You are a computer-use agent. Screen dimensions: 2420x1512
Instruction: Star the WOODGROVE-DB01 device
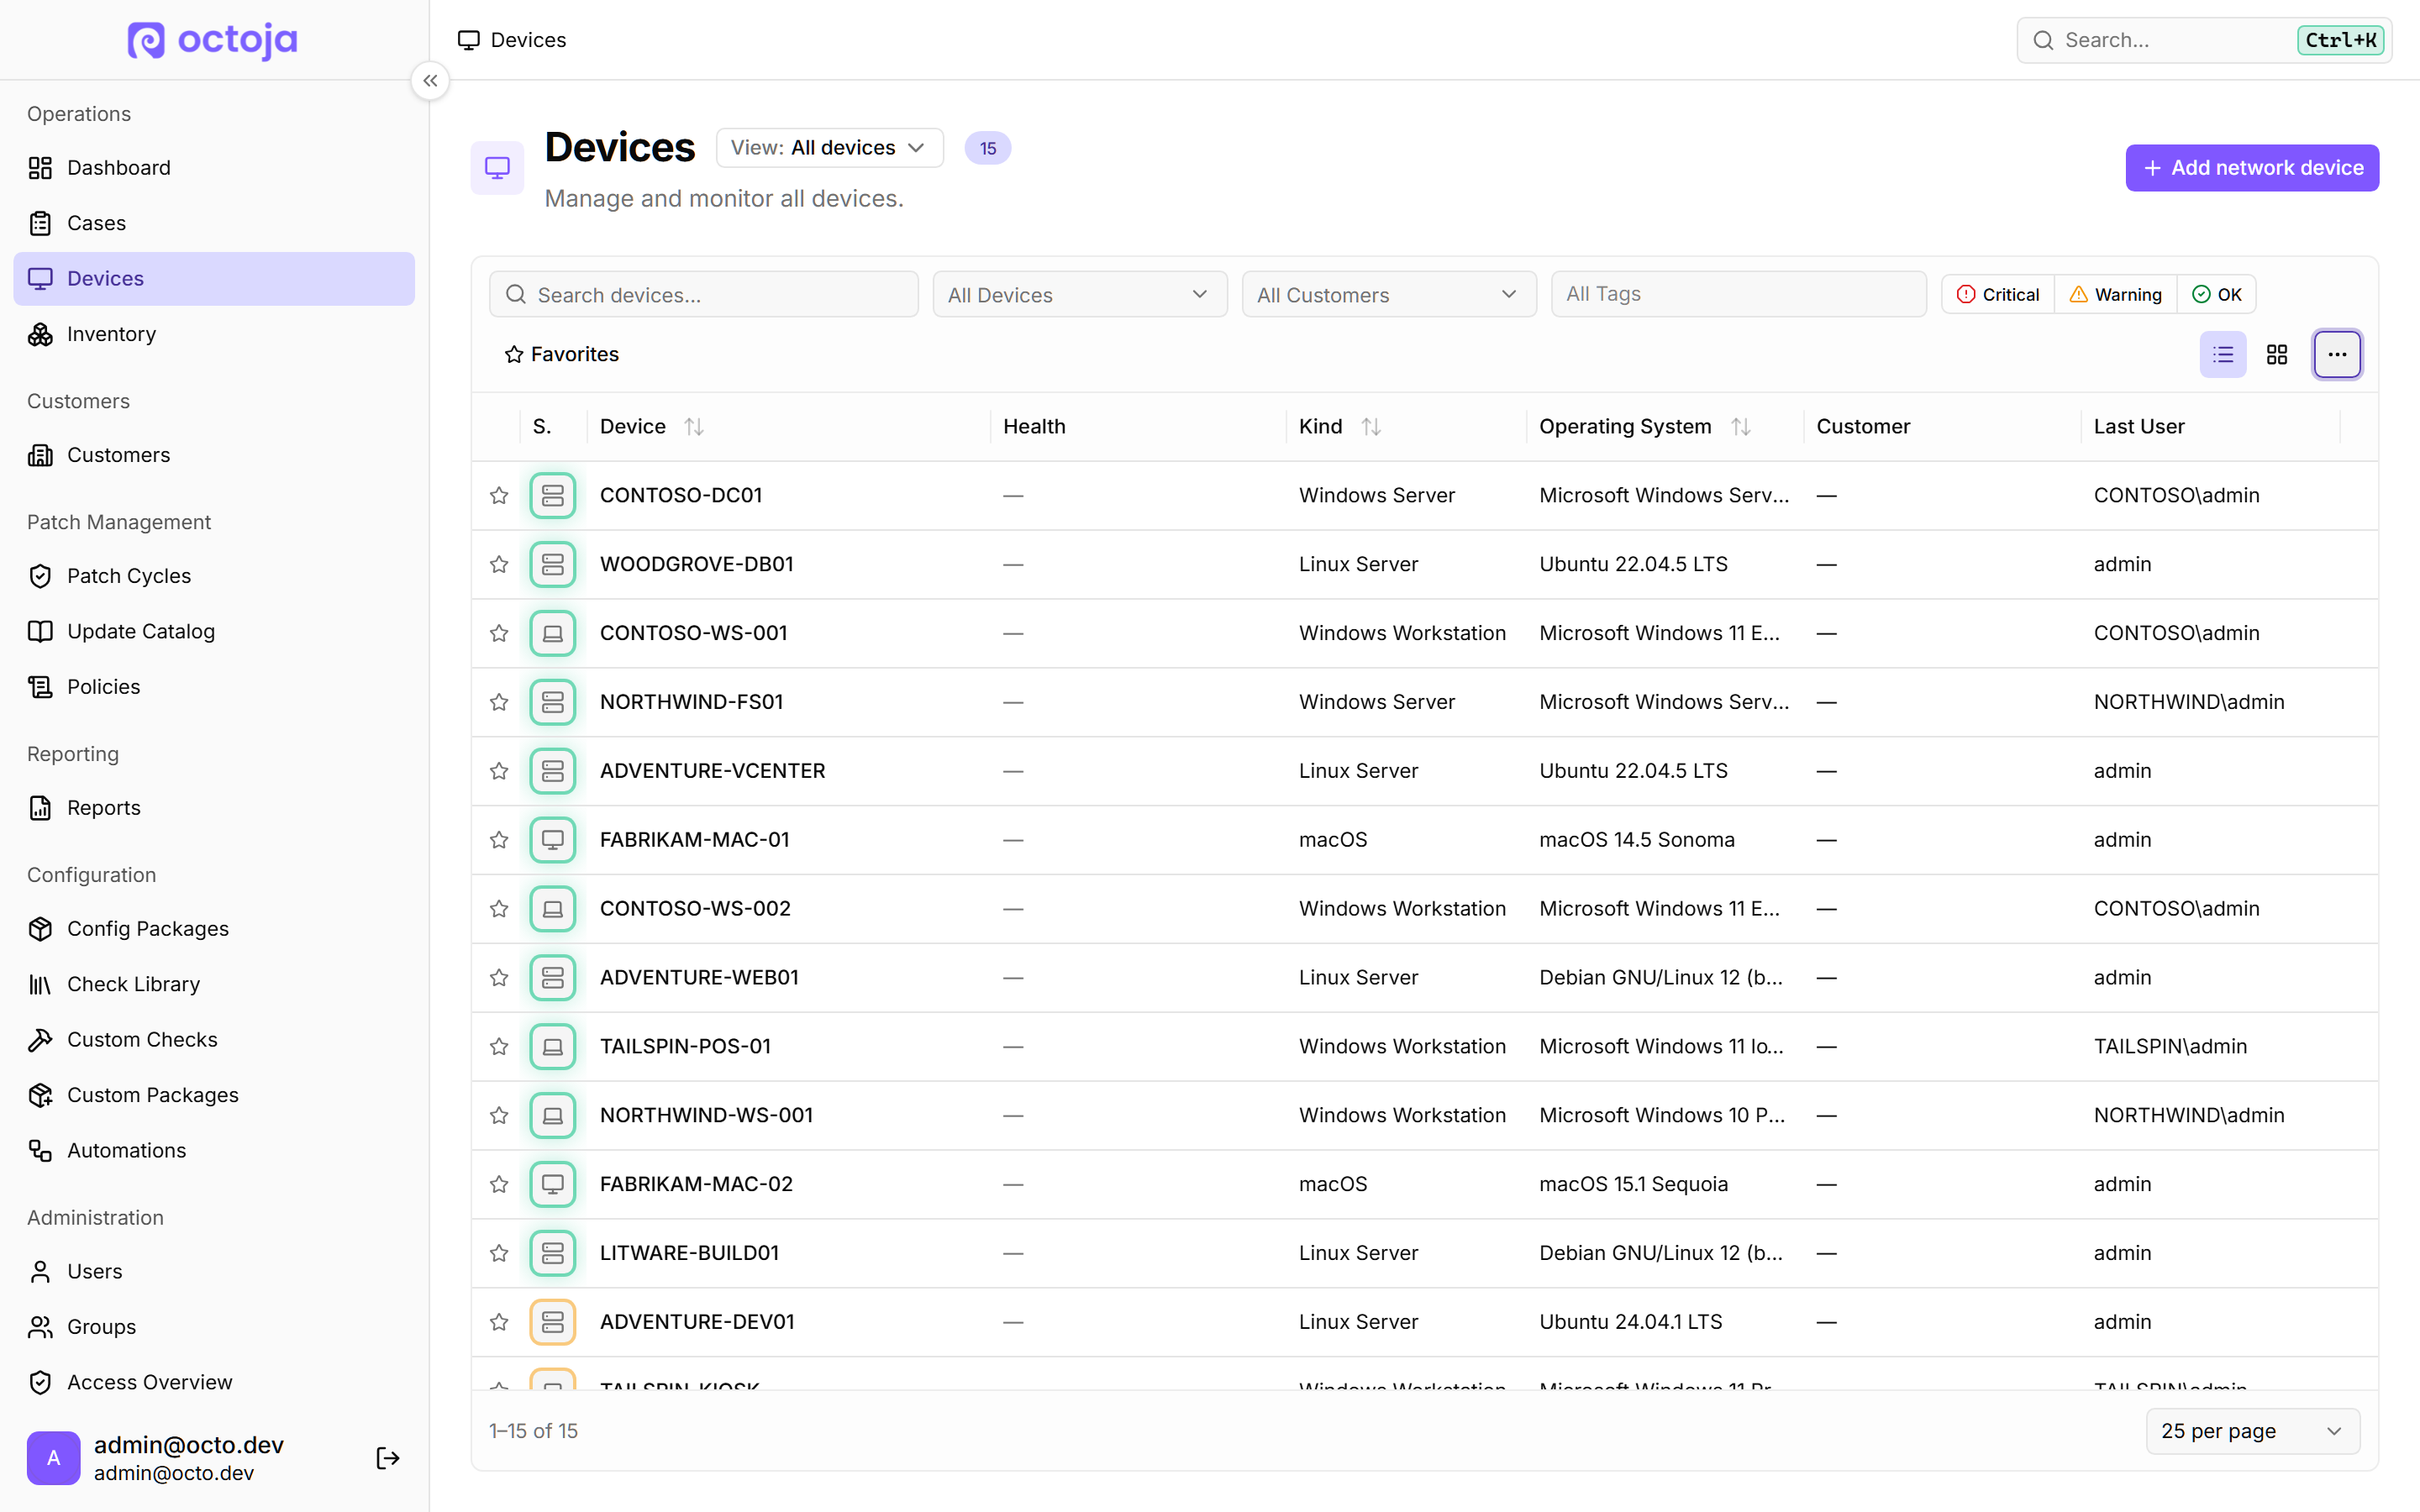pos(499,565)
